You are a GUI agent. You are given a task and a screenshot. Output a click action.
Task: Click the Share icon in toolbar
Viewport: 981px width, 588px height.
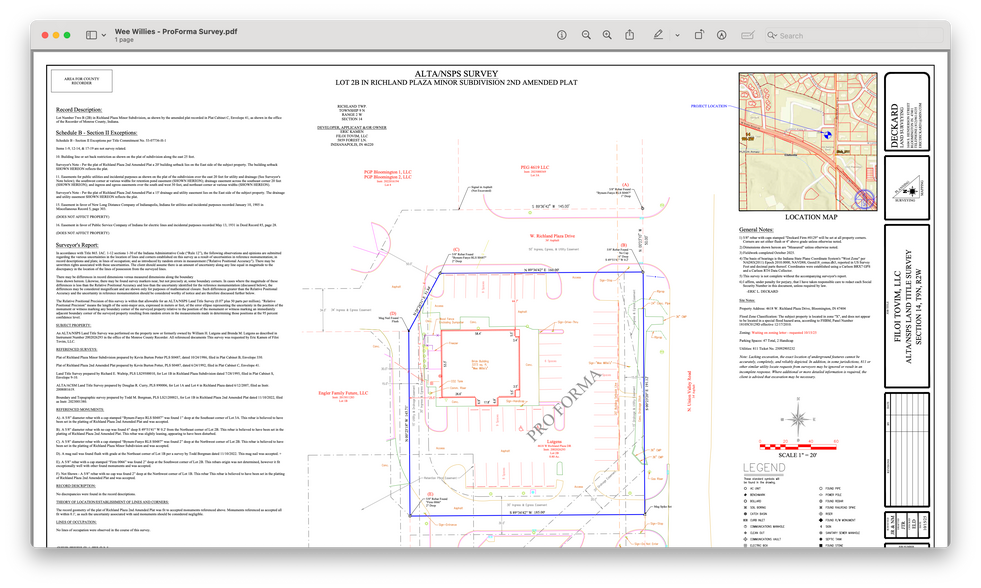pyautogui.click(x=631, y=35)
